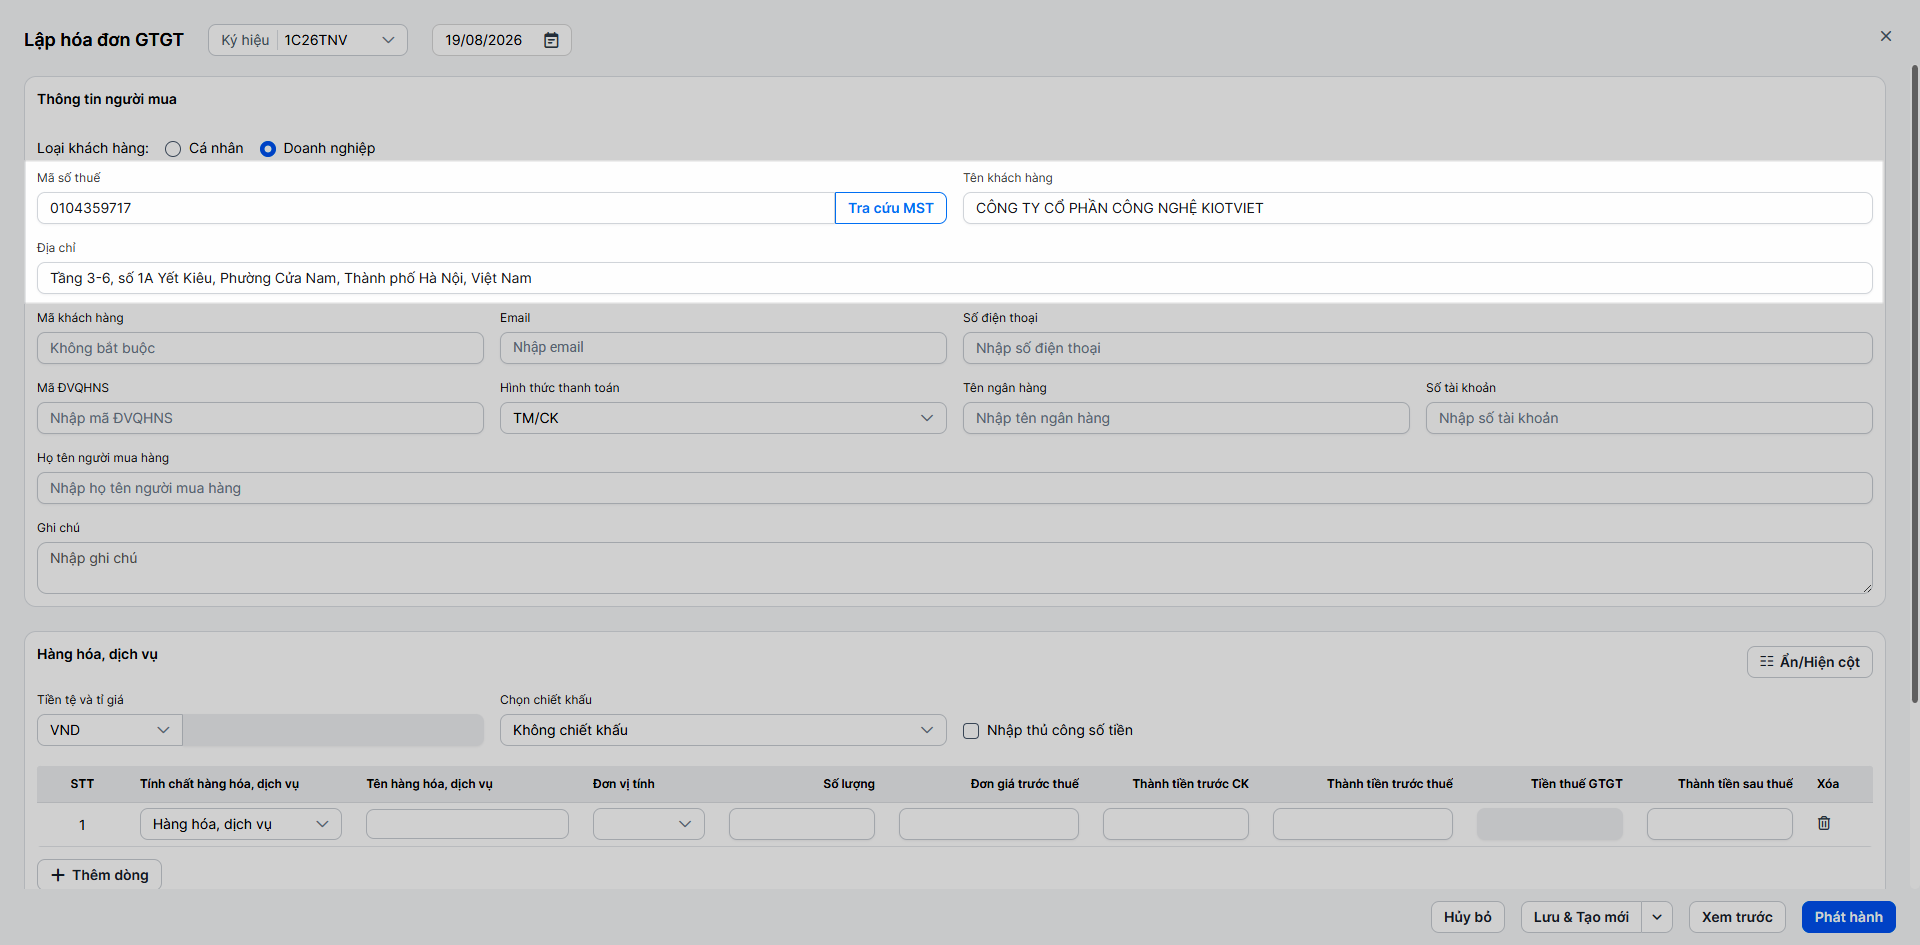
Task: Click the Tra cứu MST button
Action: (x=891, y=208)
